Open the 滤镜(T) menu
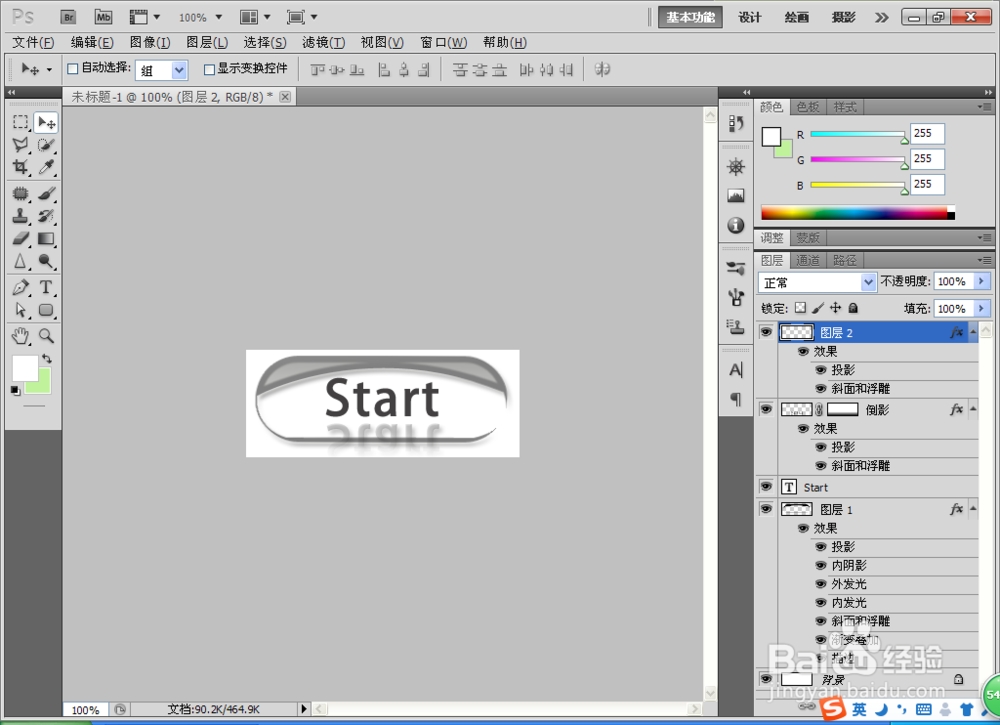Viewport: 1000px width, 725px height. click(323, 43)
